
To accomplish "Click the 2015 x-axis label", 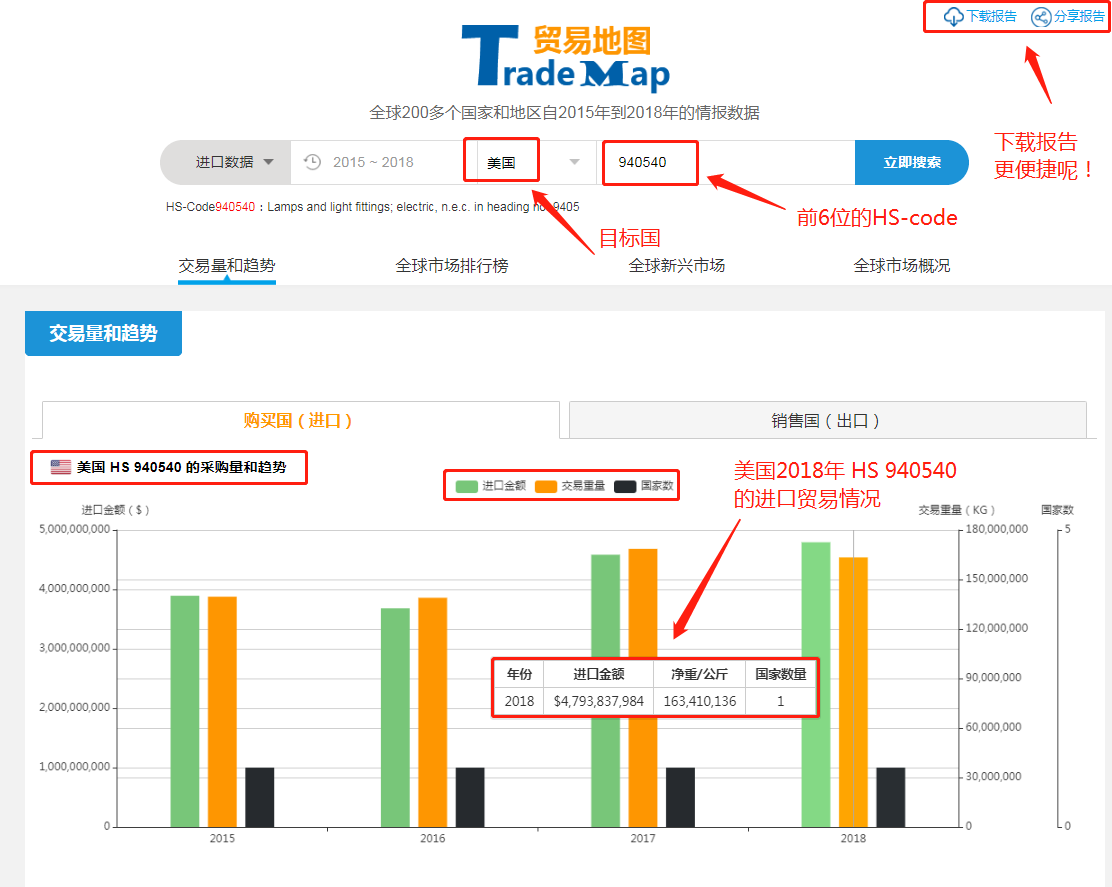I will pyautogui.click(x=222, y=838).
